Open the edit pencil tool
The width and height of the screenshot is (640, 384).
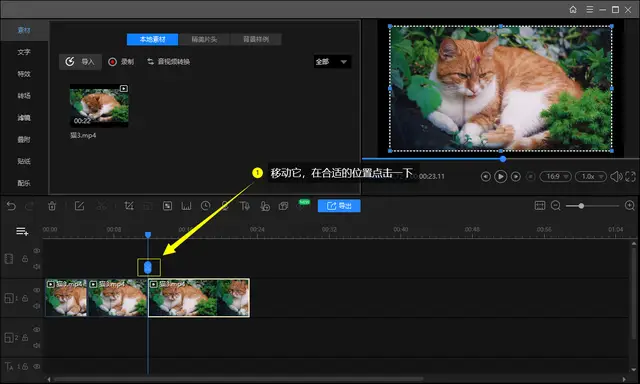(x=79, y=206)
